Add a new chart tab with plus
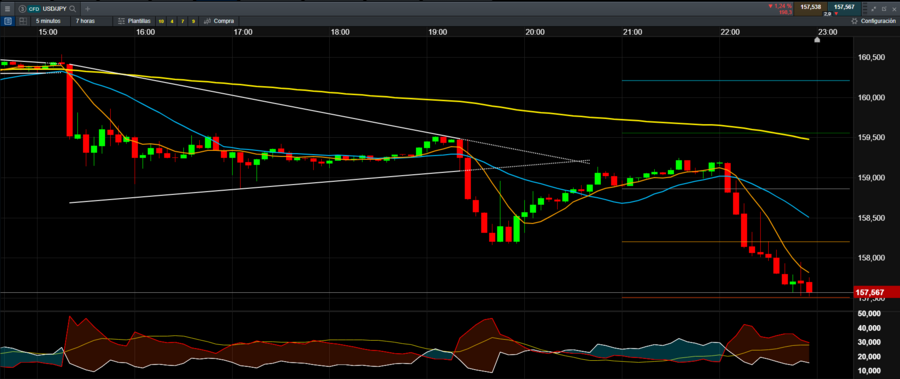Image resolution: width=900 pixels, height=379 pixels. coord(88,9)
